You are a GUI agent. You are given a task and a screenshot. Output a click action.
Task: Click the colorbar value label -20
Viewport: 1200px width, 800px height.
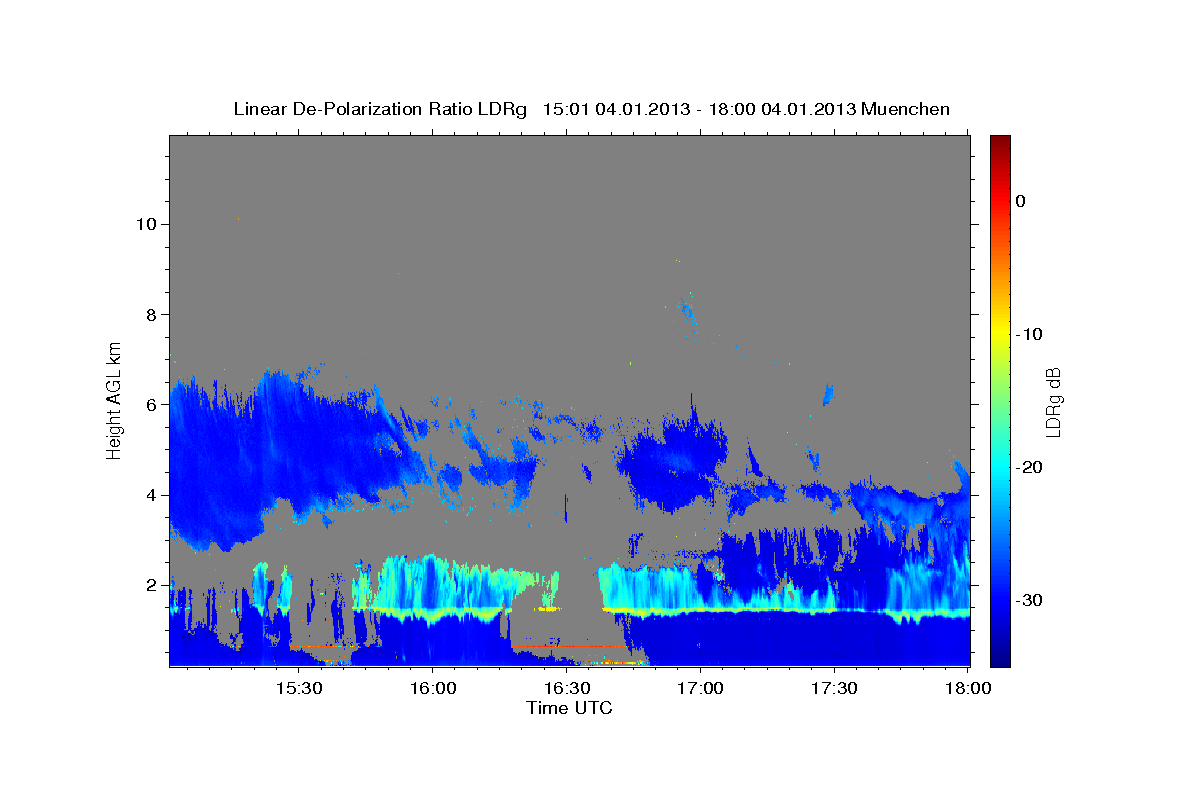1030,467
